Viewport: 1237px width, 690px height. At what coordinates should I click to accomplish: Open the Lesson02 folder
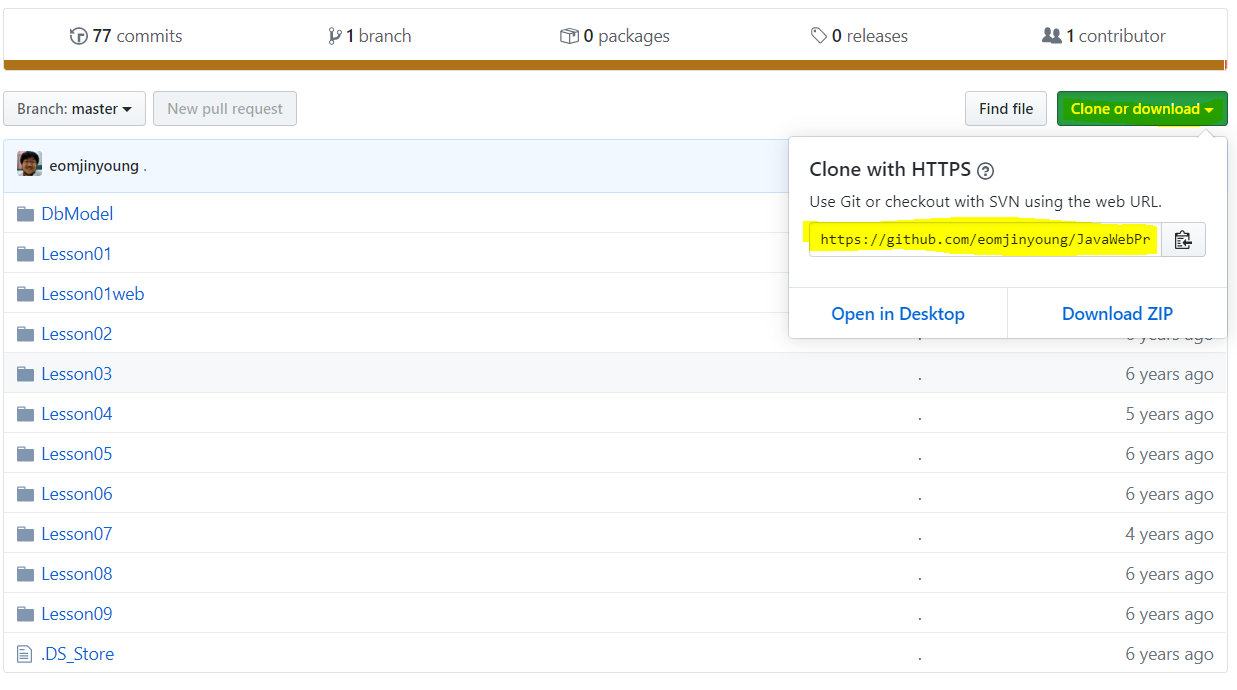[x=77, y=333]
